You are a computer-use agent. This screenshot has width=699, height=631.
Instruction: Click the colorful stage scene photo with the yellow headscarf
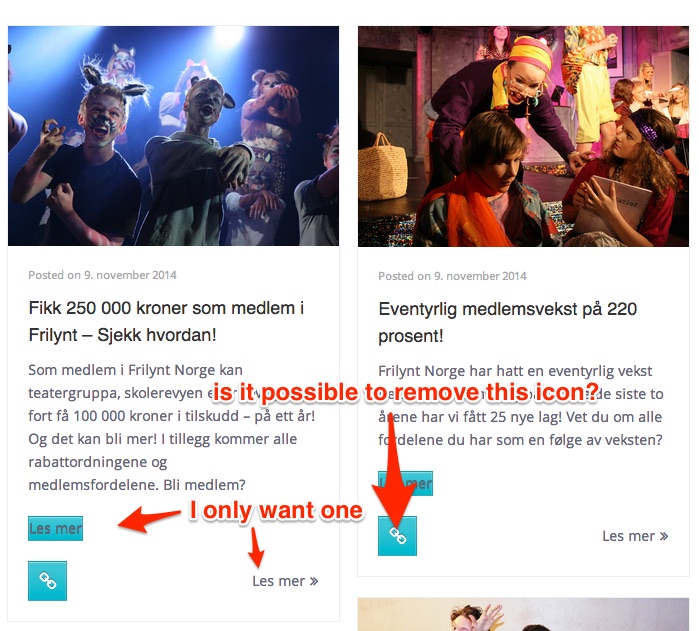pyautogui.click(x=523, y=136)
